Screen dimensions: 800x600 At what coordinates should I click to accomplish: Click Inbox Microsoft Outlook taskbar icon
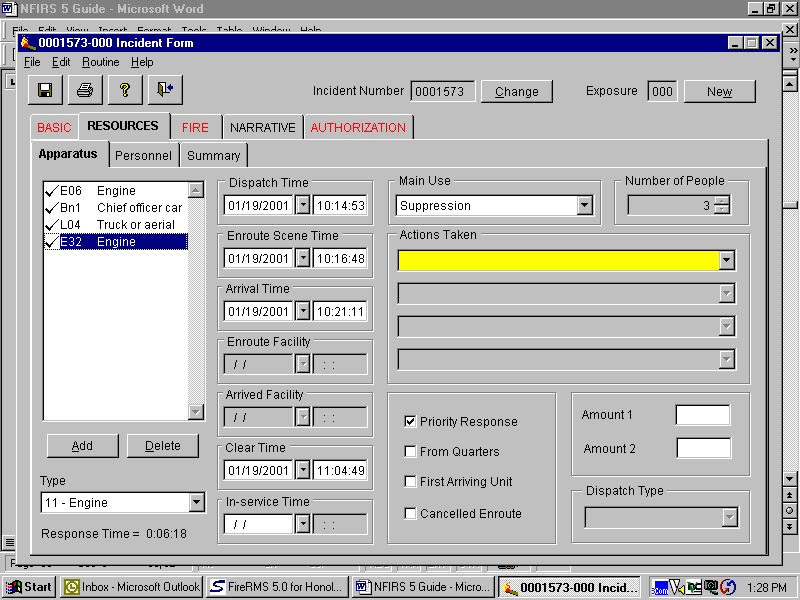point(132,587)
